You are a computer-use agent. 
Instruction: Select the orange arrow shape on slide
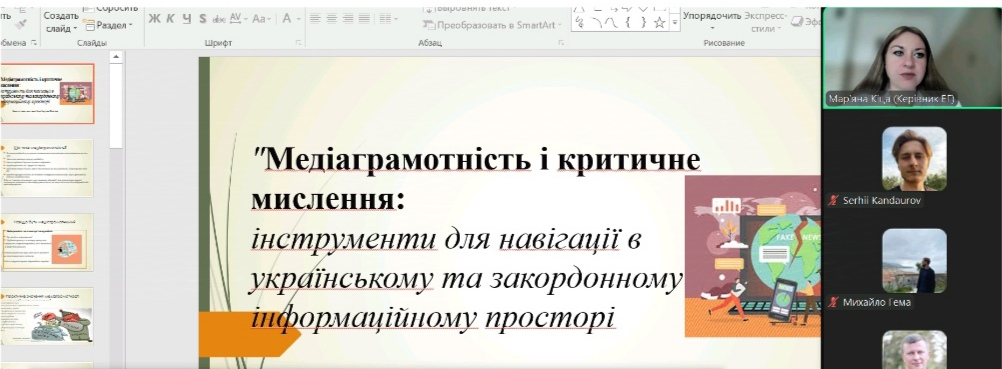click(249, 334)
